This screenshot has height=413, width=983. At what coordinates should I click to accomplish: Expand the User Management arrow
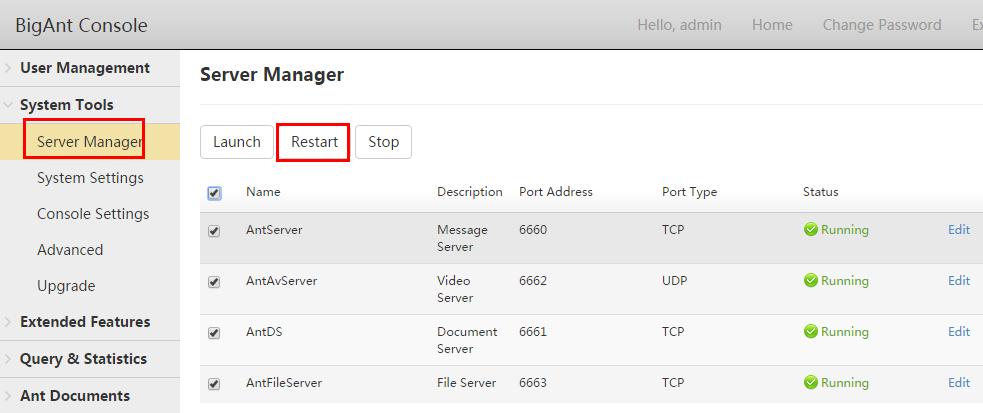click(8, 68)
